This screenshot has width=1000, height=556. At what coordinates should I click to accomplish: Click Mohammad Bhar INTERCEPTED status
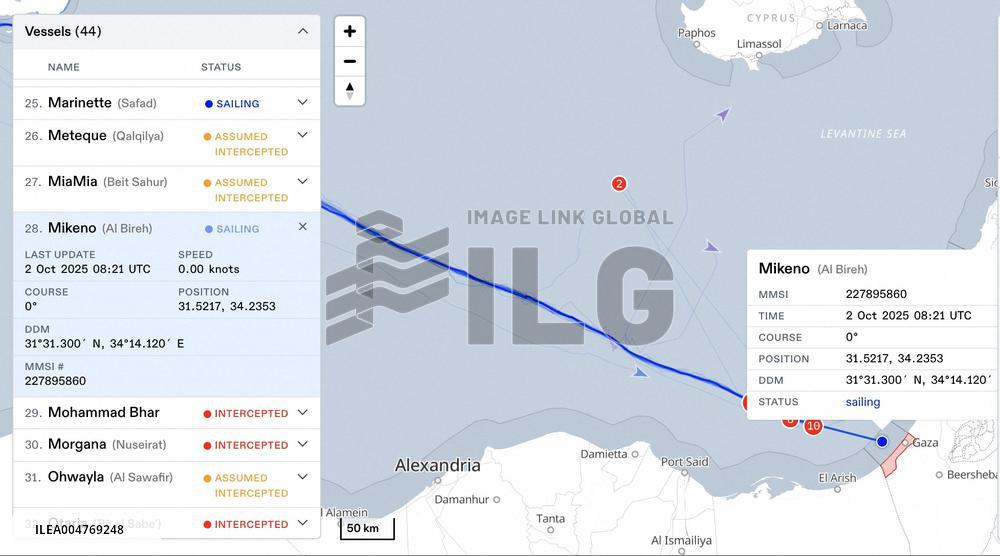tap(246, 414)
